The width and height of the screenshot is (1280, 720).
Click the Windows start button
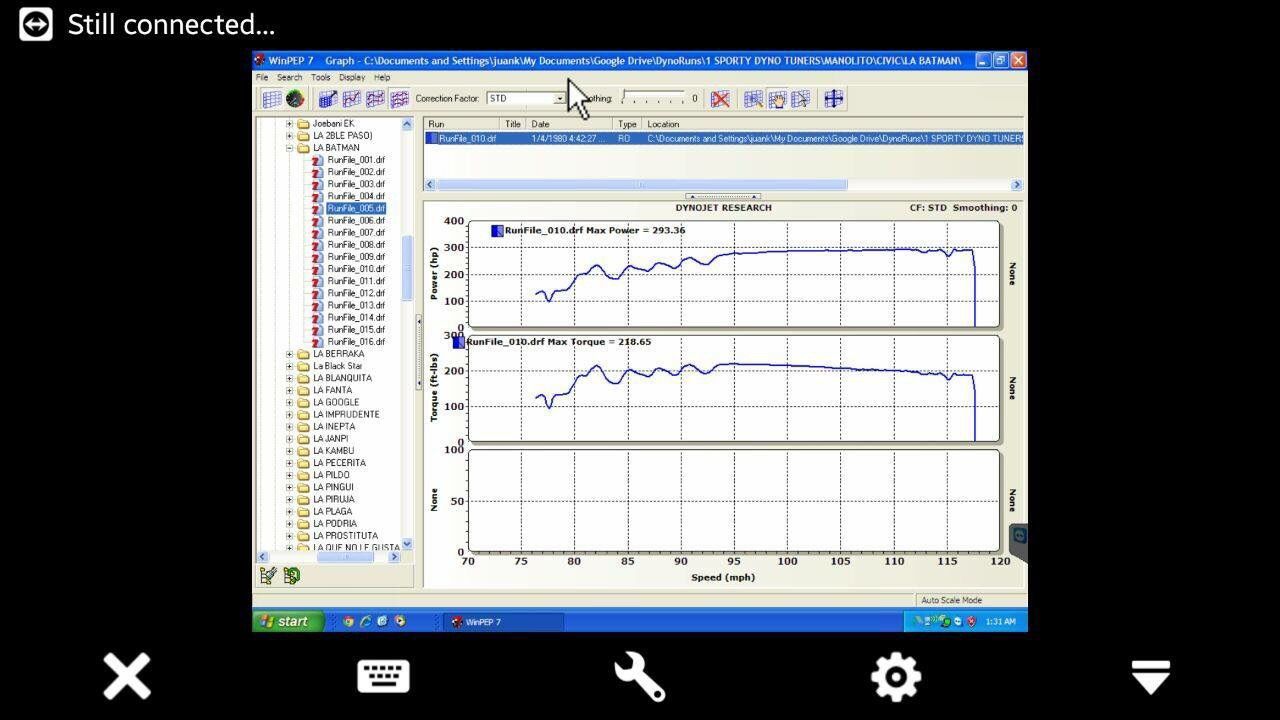[286, 621]
